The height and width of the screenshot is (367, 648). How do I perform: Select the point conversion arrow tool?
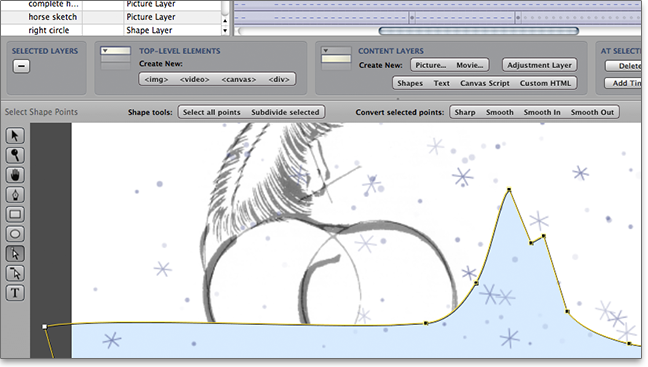tap(15, 273)
